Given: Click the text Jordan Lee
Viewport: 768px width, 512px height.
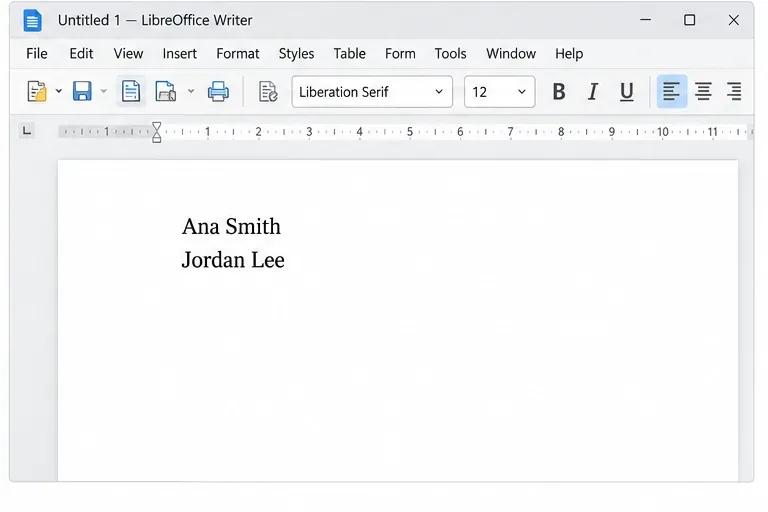Looking at the screenshot, I should pyautogui.click(x=233, y=260).
